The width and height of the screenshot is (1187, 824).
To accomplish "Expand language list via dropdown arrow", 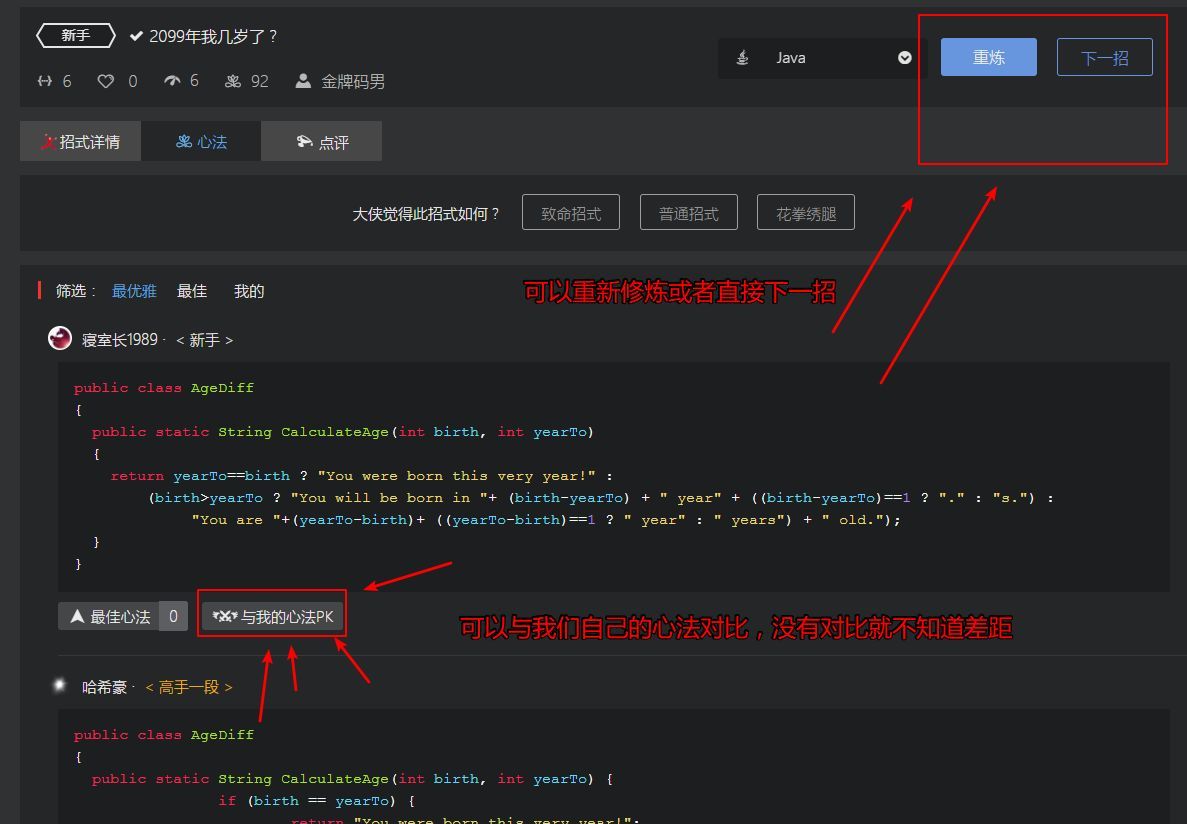I will (x=904, y=58).
